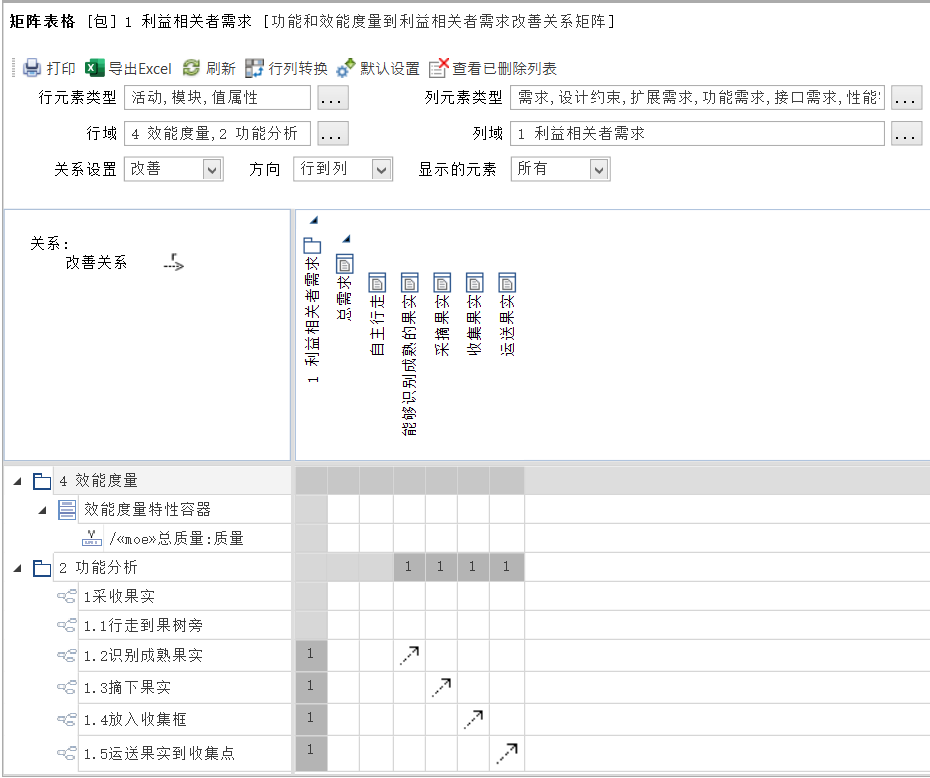
Task: Click the 默认设置 gear icon
Action: click(x=345, y=68)
